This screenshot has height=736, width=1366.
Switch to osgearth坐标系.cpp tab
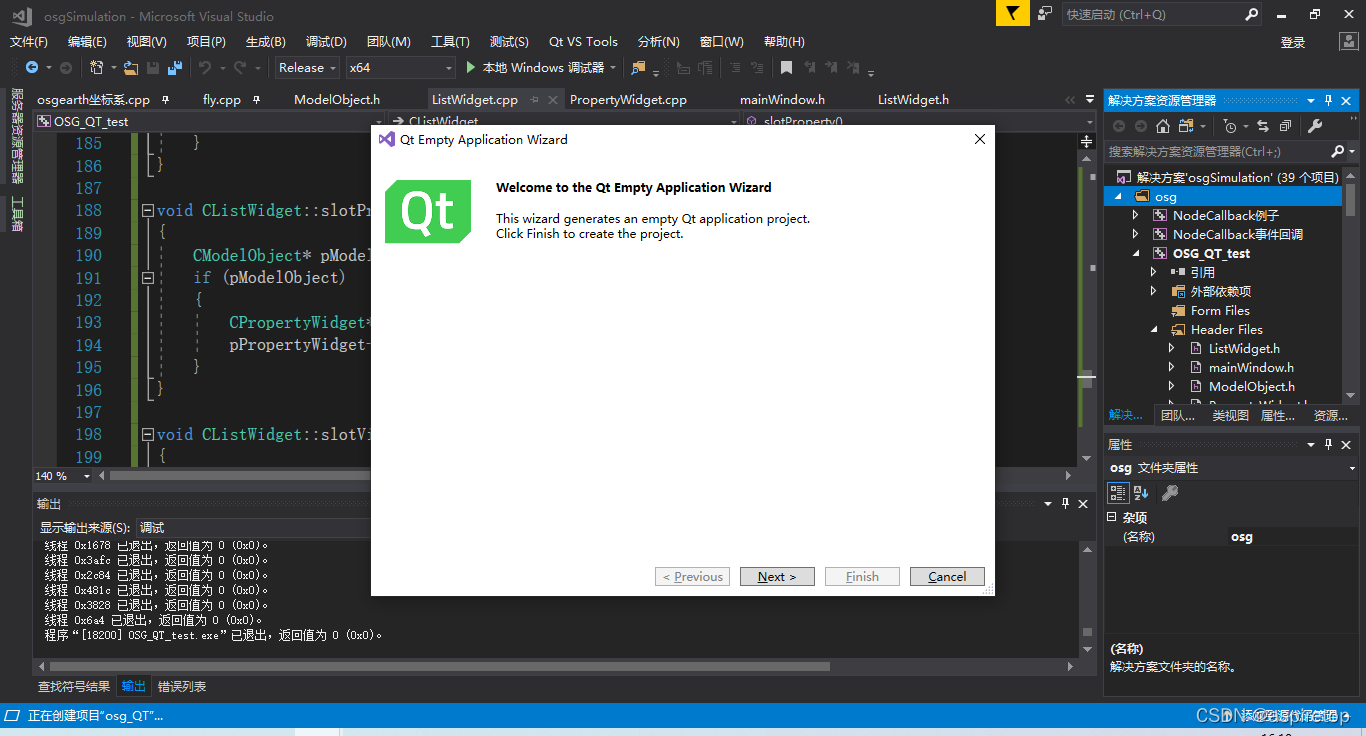93,100
